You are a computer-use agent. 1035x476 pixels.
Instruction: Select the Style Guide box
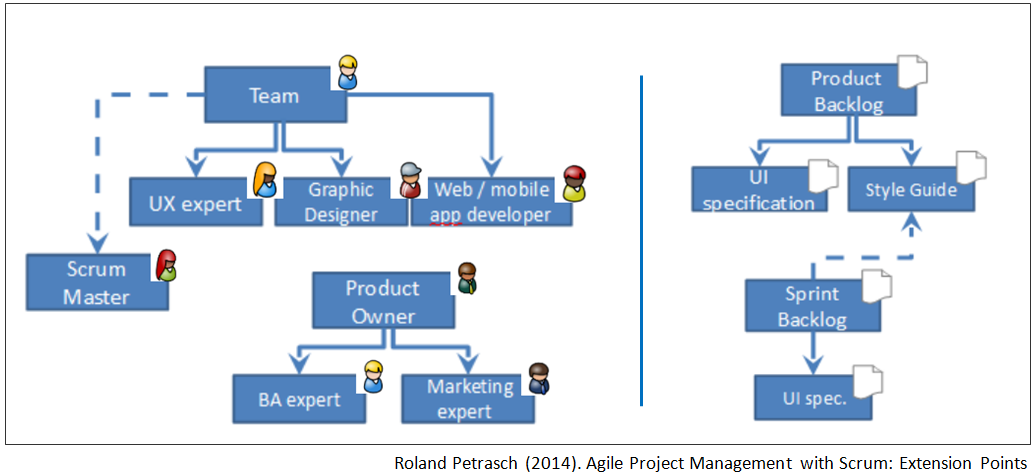click(x=911, y=189)
